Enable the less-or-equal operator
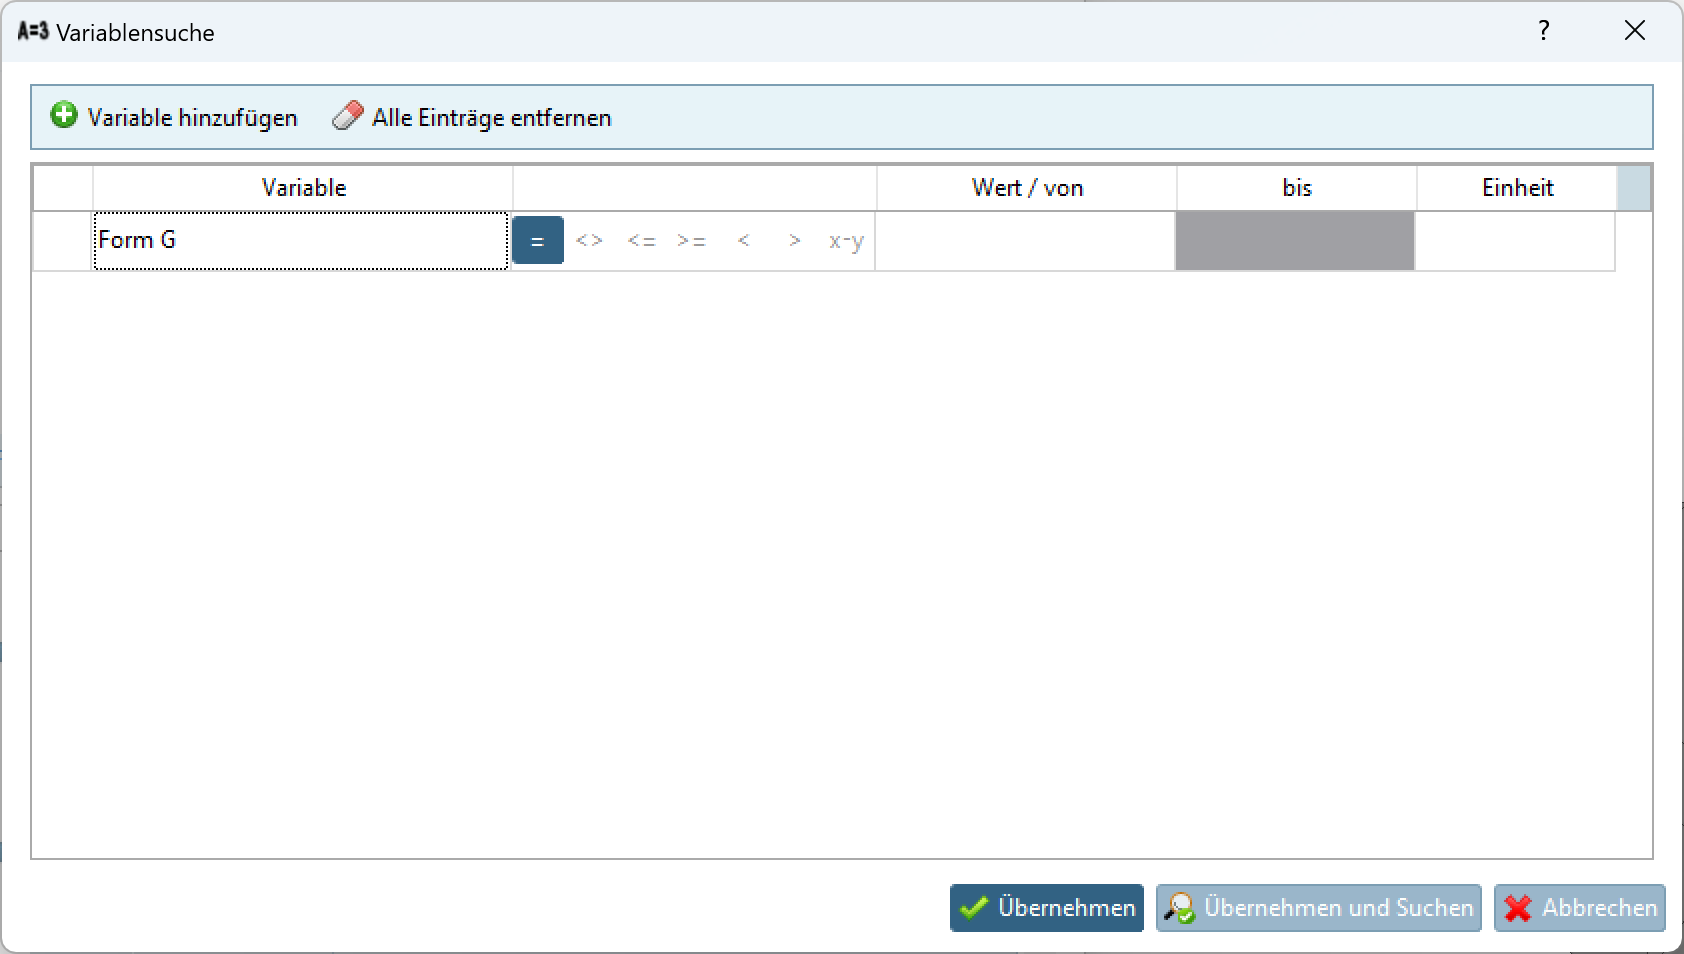Screen dimensions: 1684x954 point(642,241)
